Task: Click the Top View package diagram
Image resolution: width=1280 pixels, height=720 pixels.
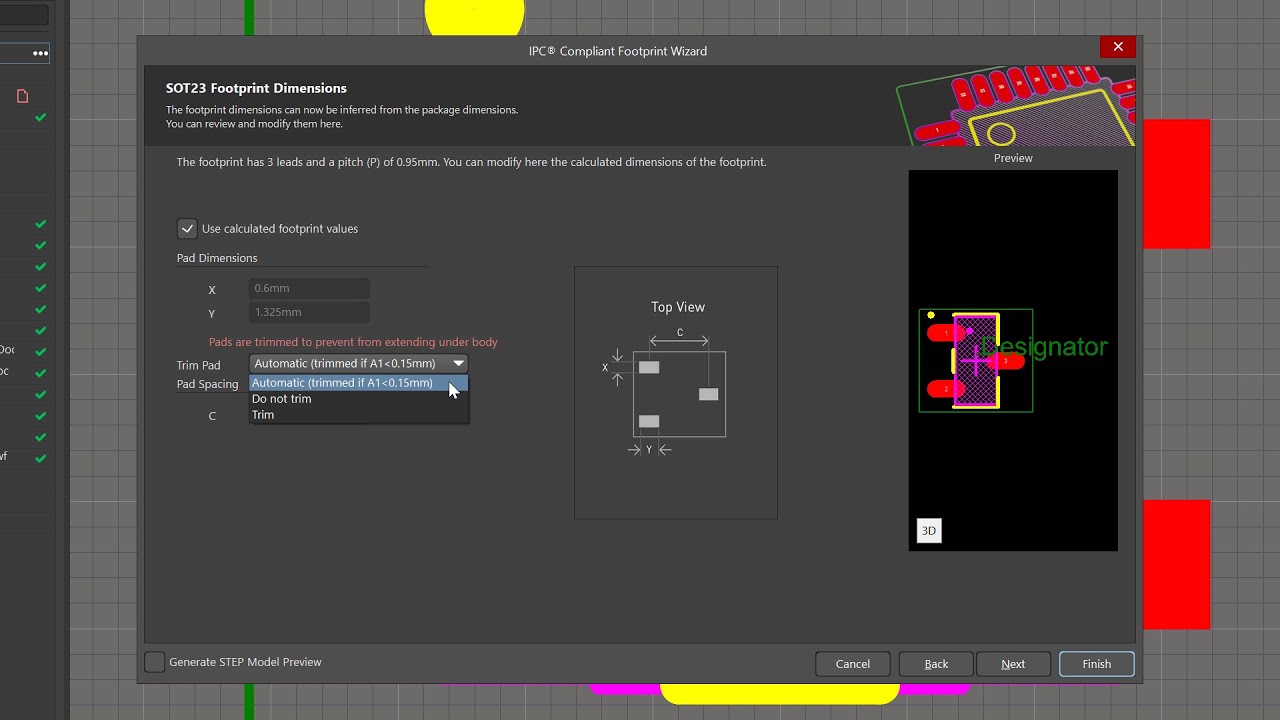Action: tap(676, 393)
